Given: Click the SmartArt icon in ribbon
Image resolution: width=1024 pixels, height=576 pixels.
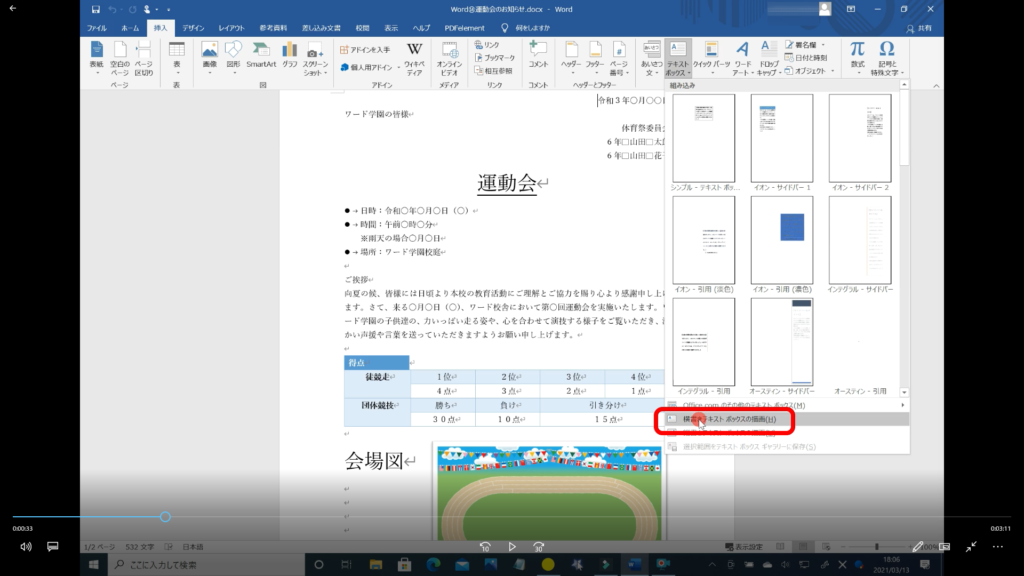Looking at the screenshot, I should [x=261, y=55].
